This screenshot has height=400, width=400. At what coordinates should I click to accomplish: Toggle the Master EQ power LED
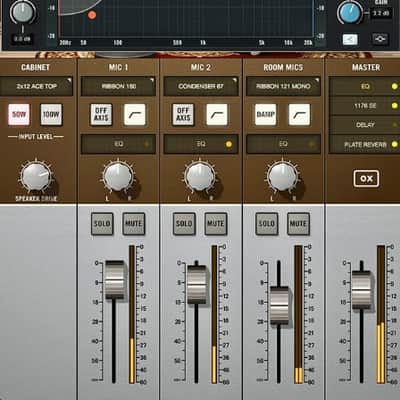tap(394, 86)
